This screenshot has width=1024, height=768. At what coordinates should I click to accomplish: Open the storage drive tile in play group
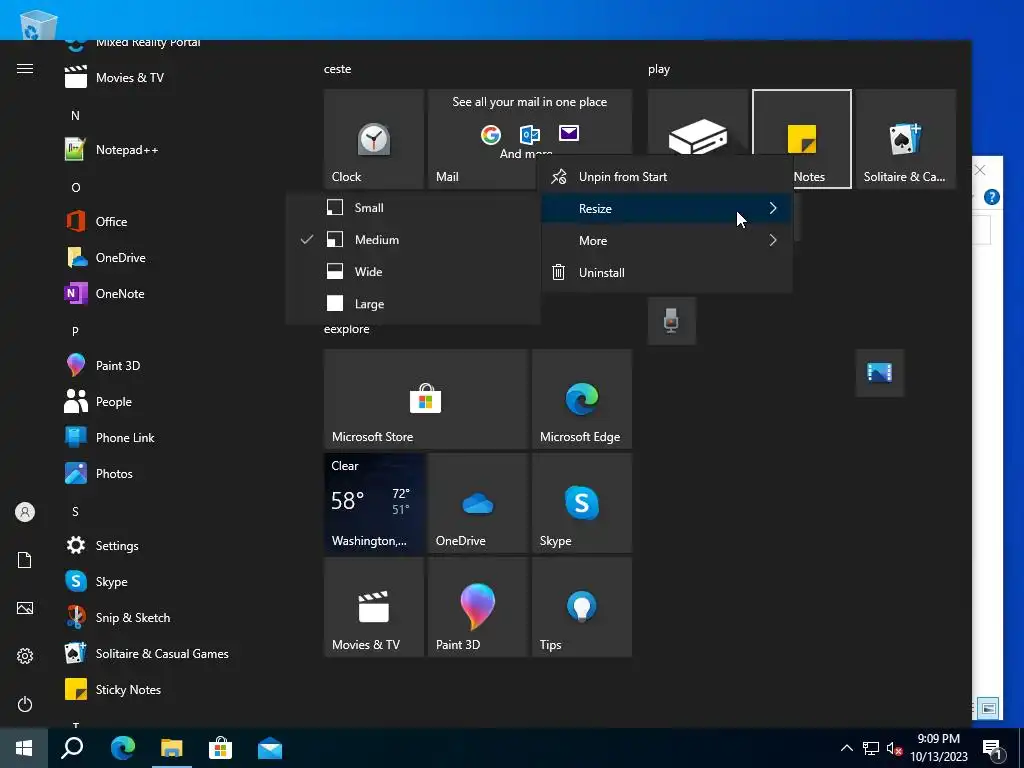tap(697, 125)
